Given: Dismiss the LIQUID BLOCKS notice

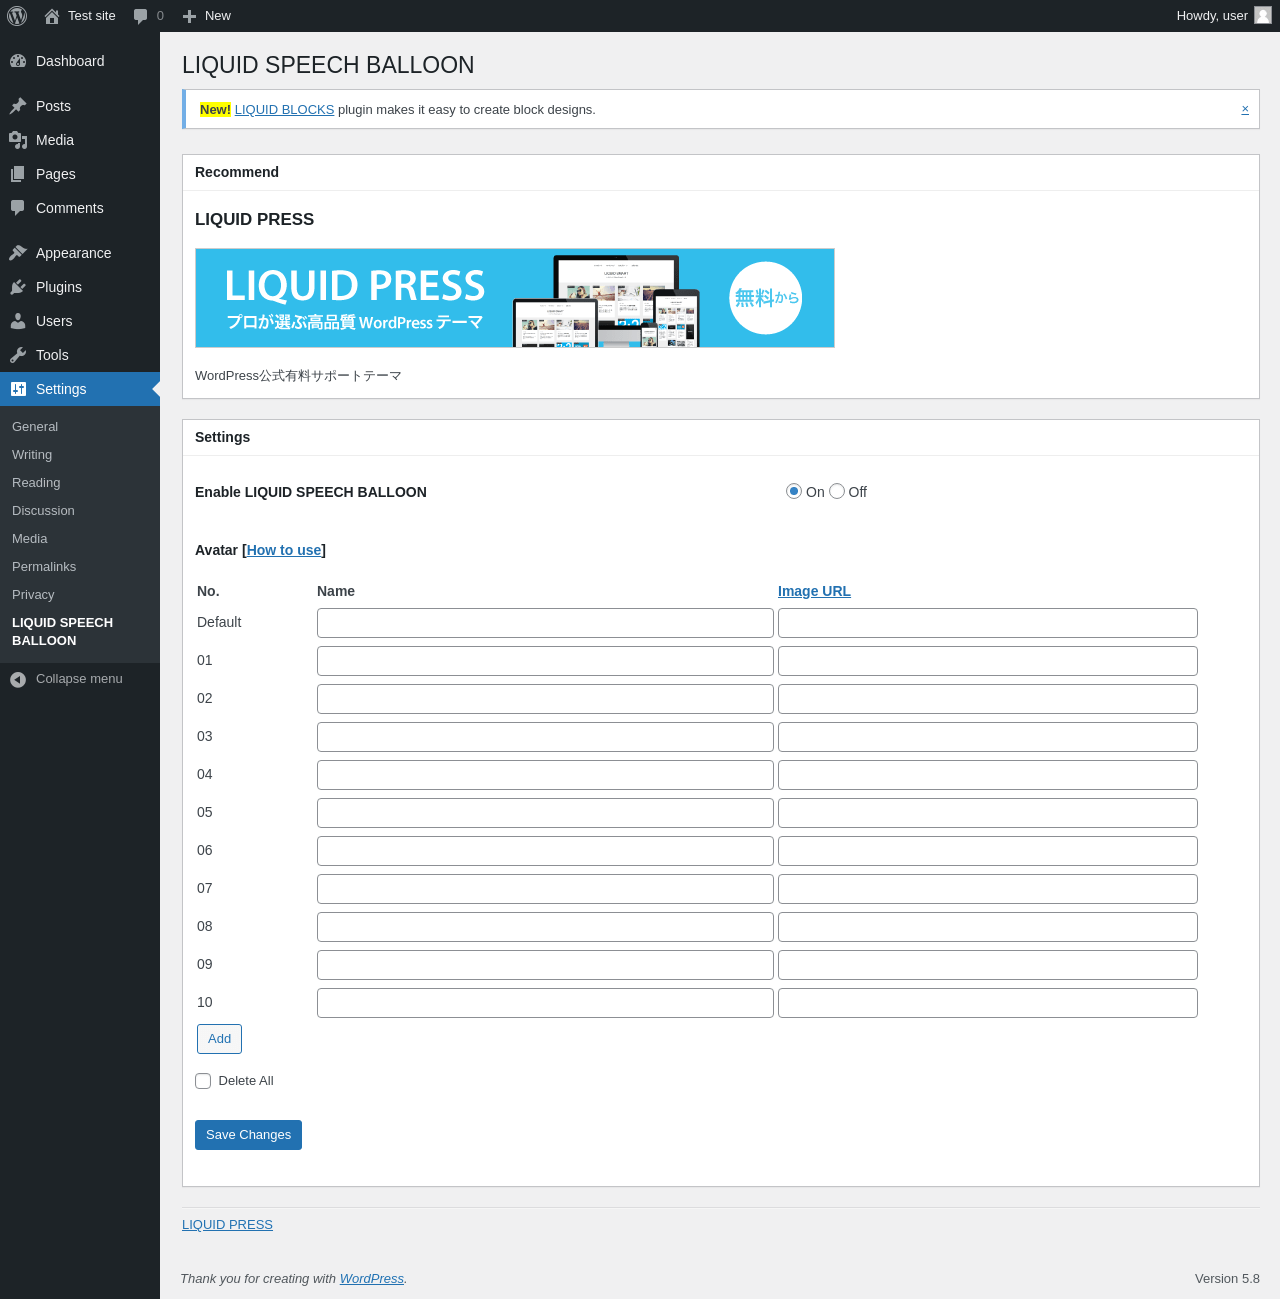Looking at the screenshot, I should (x=1245, y=109).
